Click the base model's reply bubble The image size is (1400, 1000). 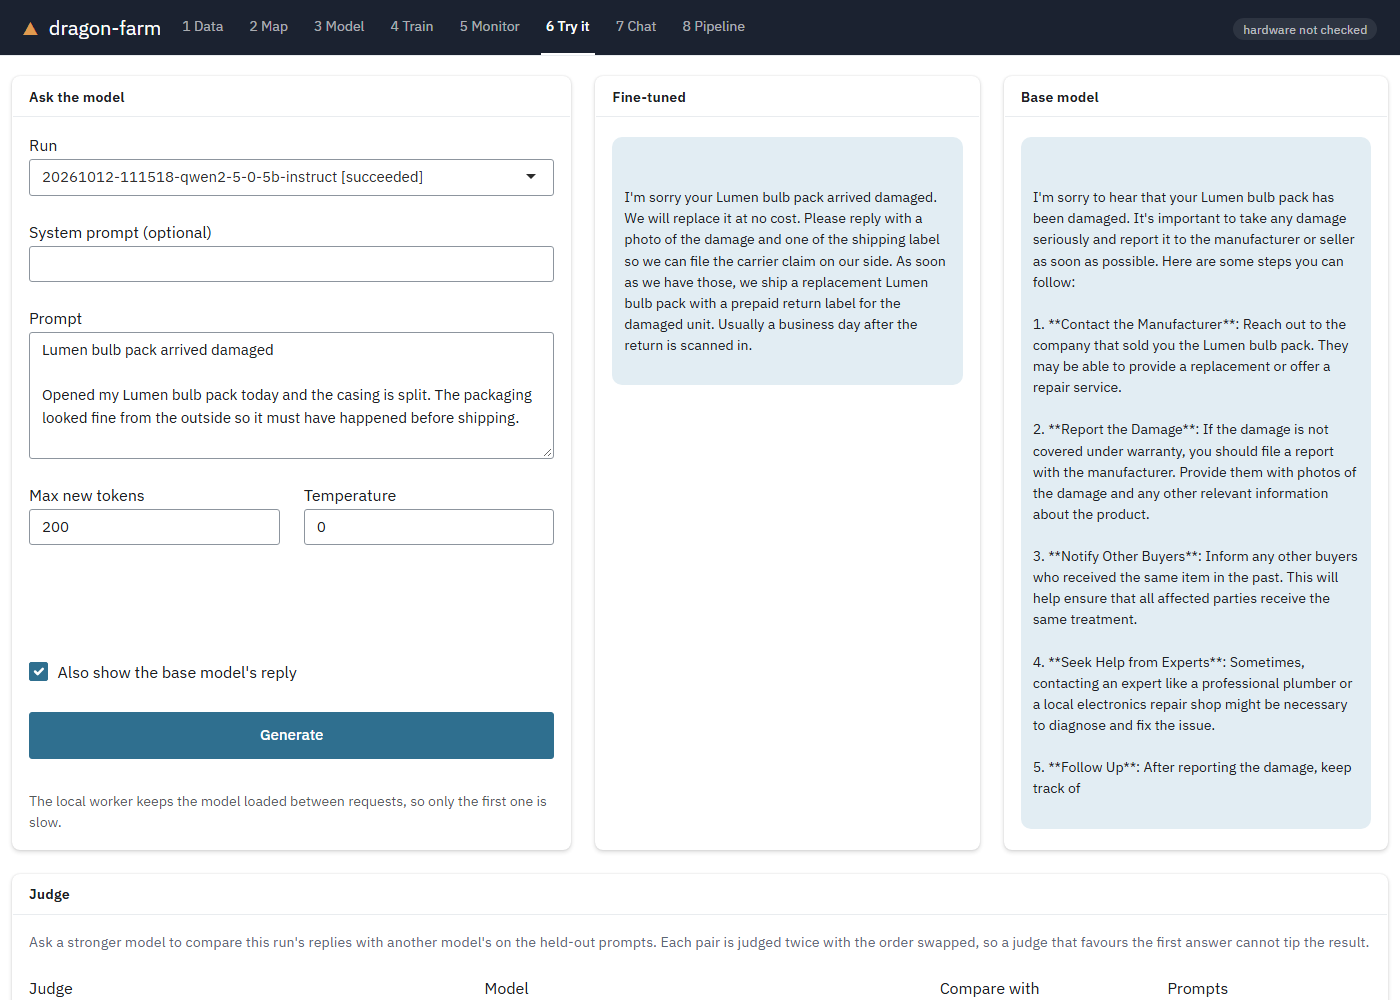tap(1196, 483)
